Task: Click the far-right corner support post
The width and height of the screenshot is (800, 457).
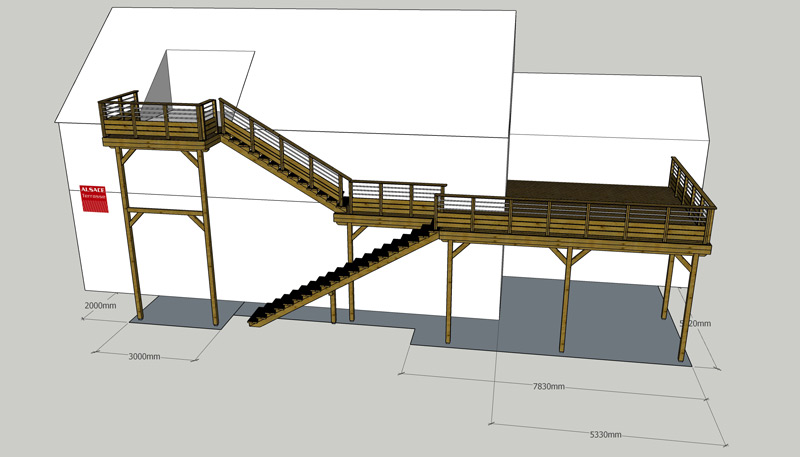Action: (x=689, y=308)
